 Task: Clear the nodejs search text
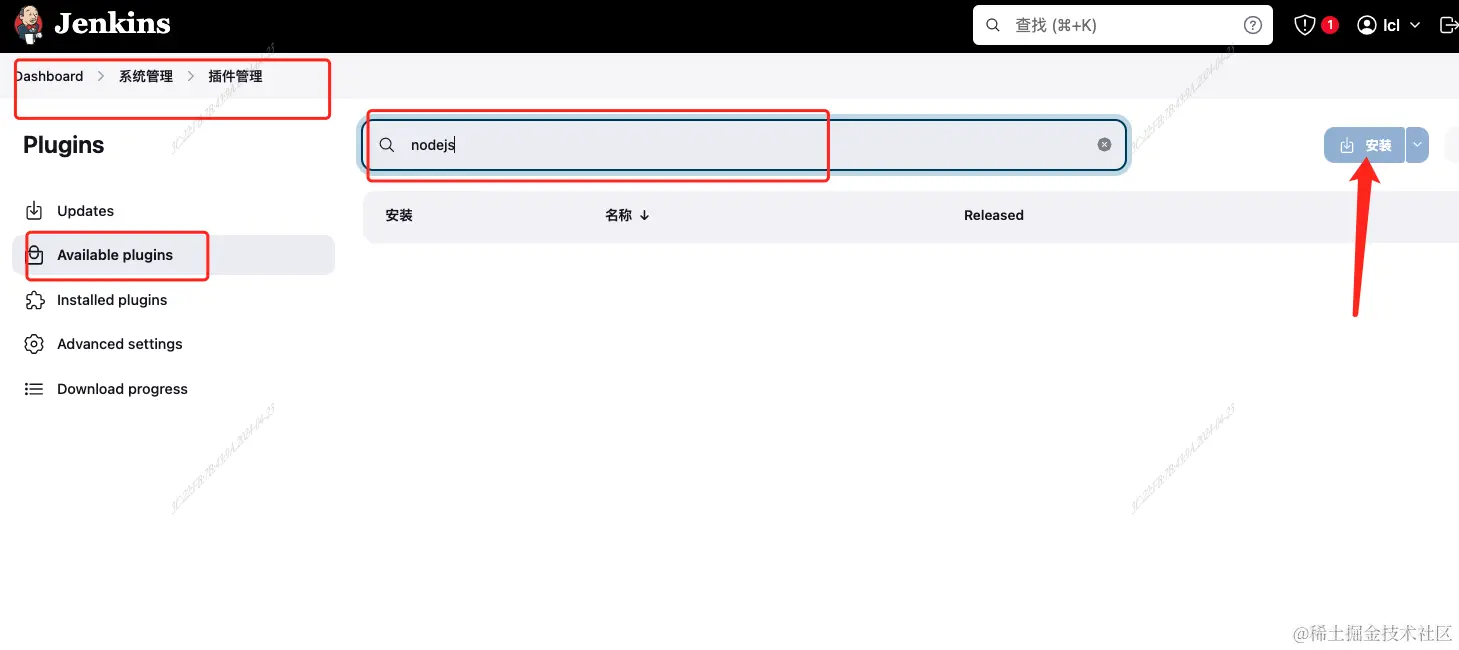tap(1104, 145)
